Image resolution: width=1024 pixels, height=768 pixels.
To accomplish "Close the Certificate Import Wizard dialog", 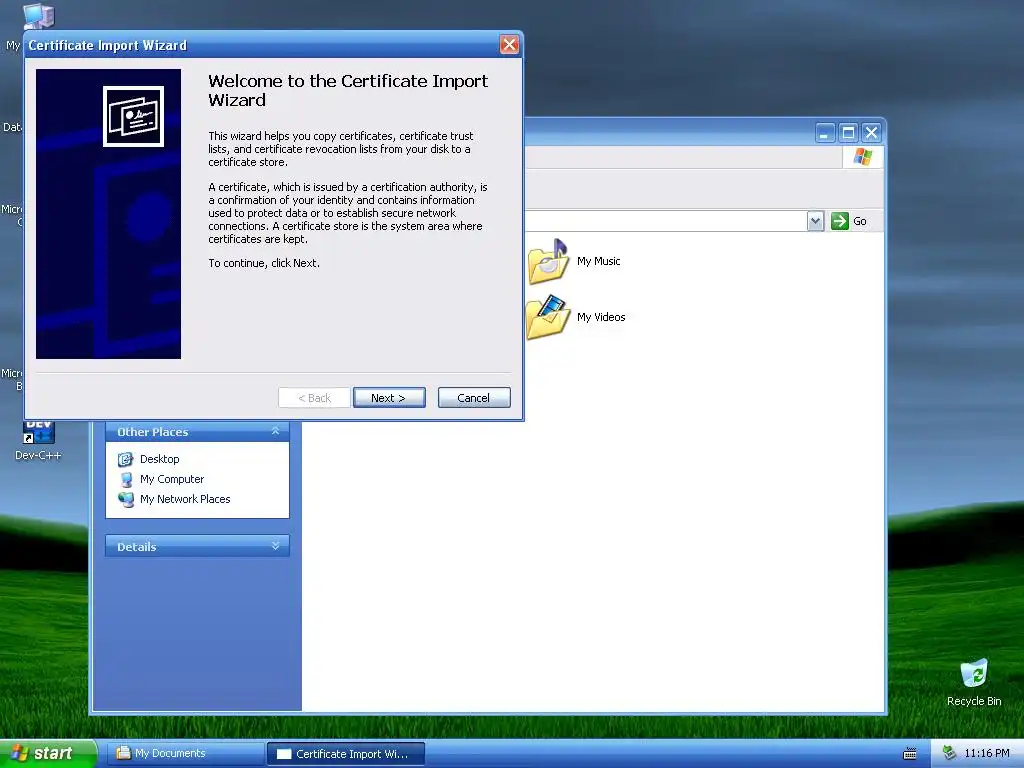I will pos(509,44).
